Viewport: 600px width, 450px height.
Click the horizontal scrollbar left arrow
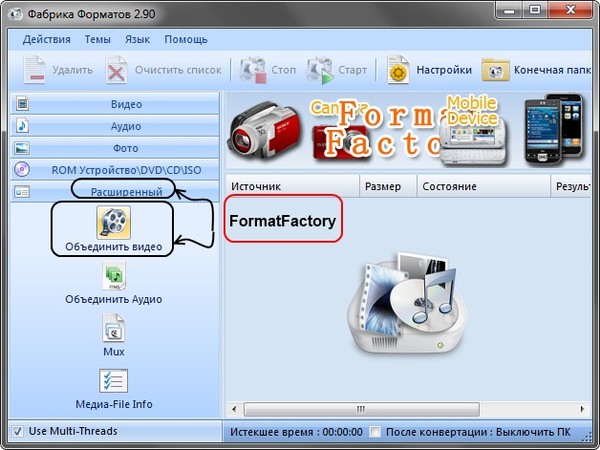pyautogui.click(x=234, y=409)
